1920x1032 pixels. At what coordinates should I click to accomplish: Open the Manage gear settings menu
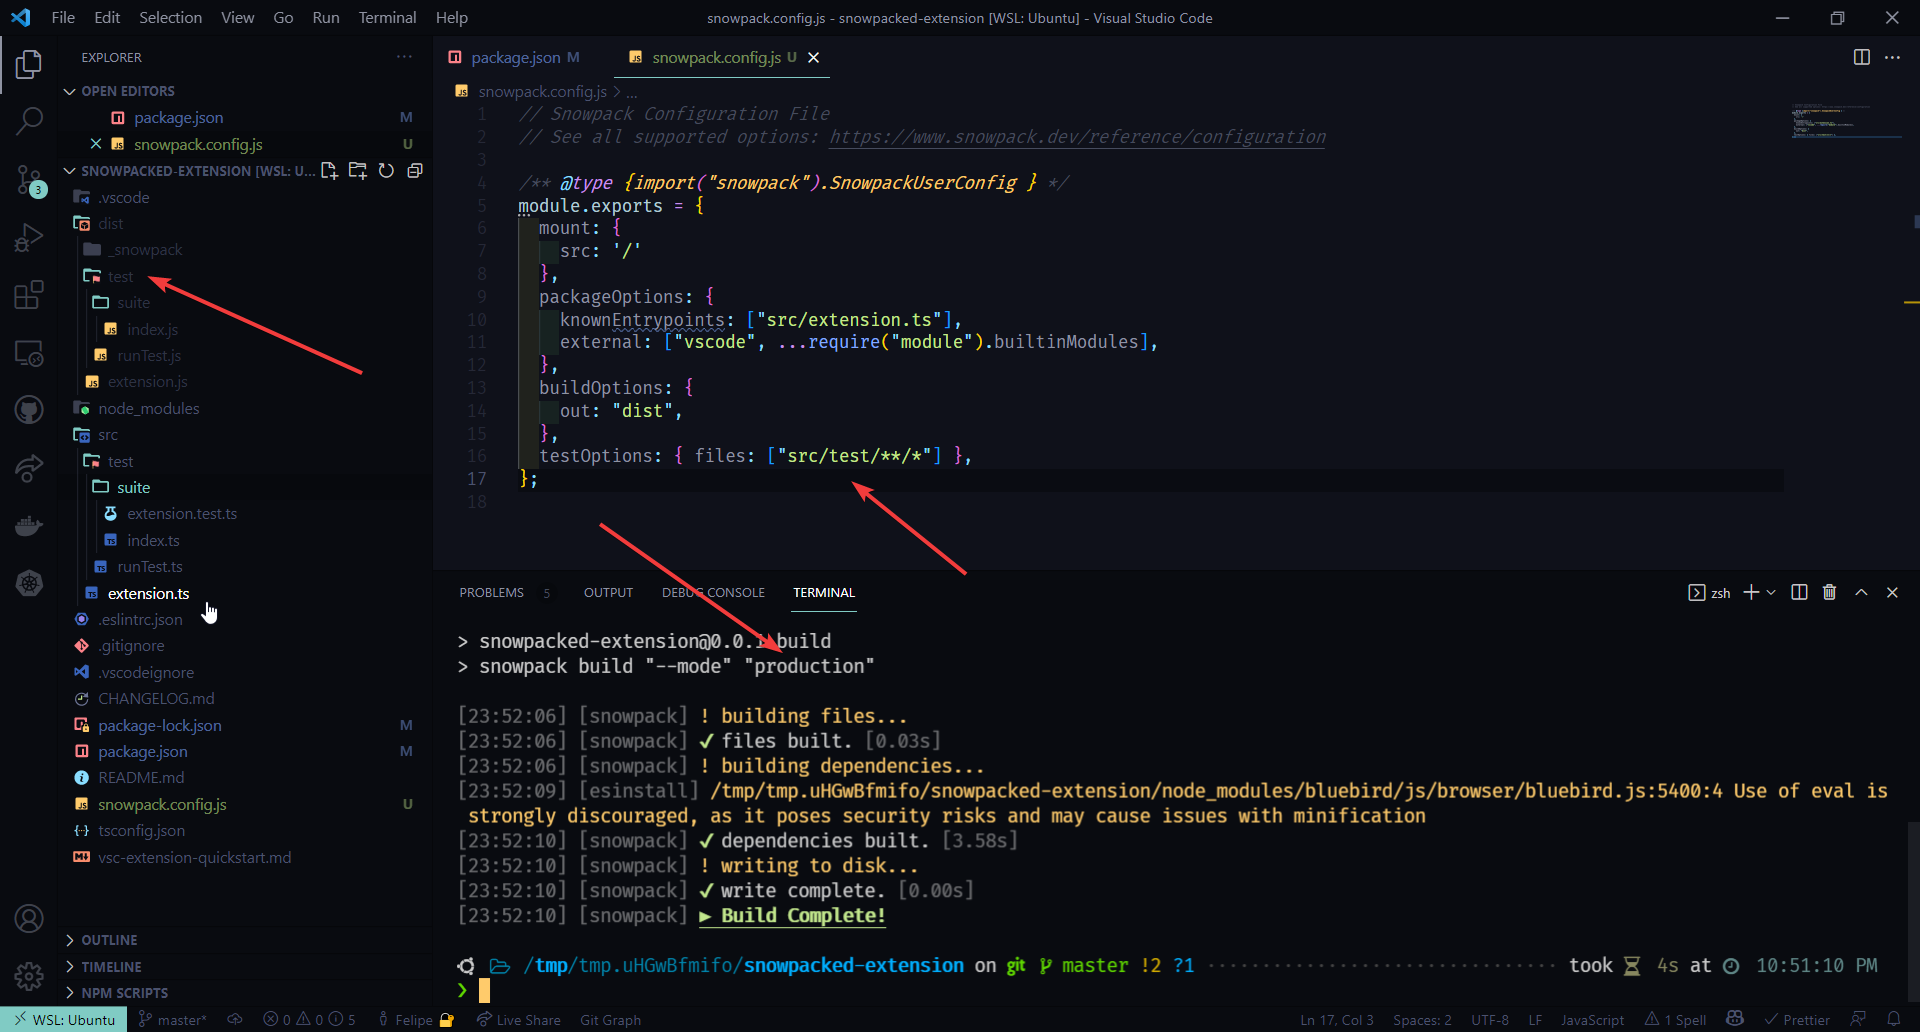(29, 975)
